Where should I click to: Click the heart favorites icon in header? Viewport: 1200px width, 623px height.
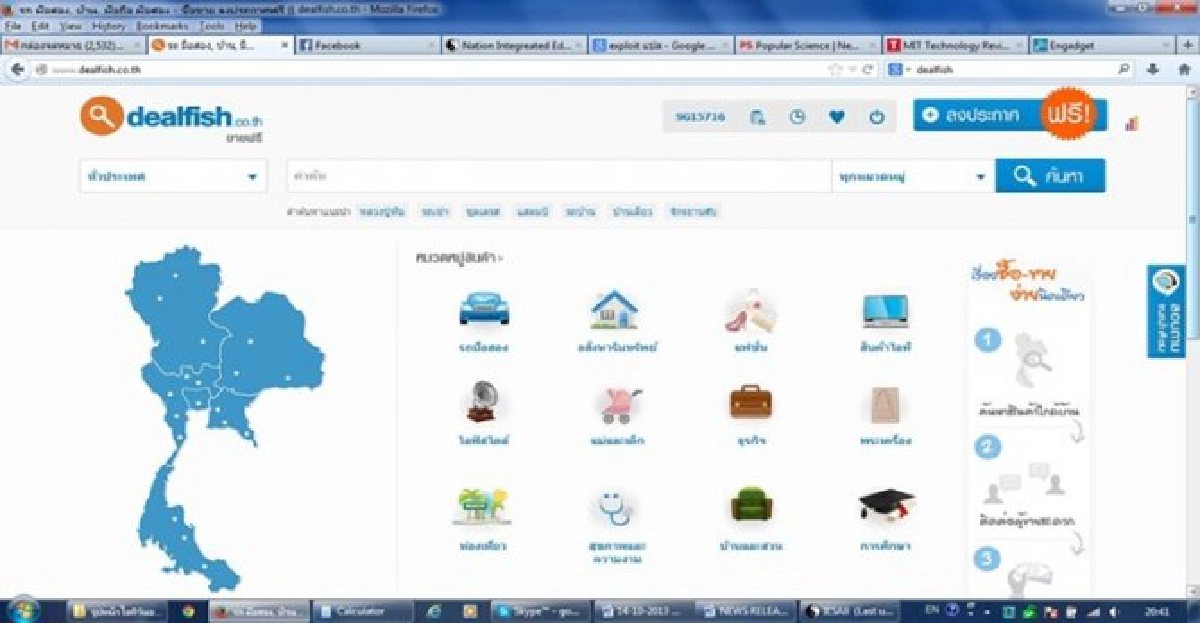(x=837, y=117)
